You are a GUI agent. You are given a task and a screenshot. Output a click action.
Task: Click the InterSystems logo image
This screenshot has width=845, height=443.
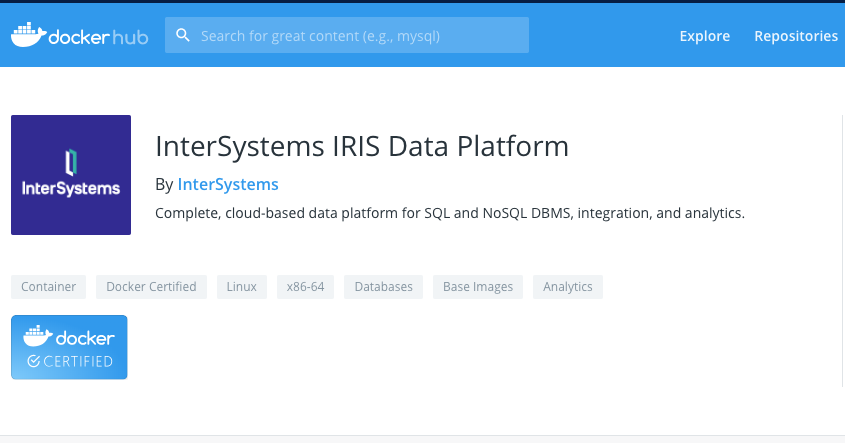tap(71, 175)
